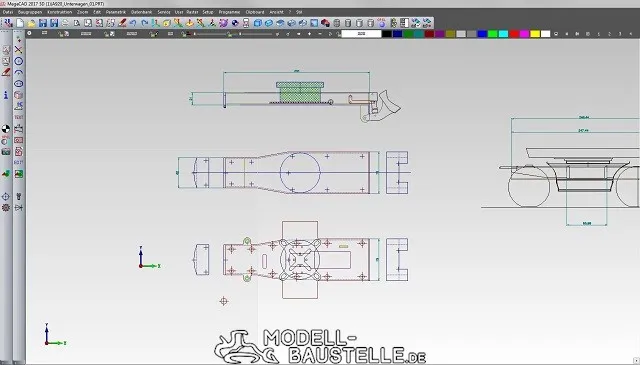This screenshot has width=640, height=365.
Task: Select the bright green color swatch
Action: tap(493, 34)
